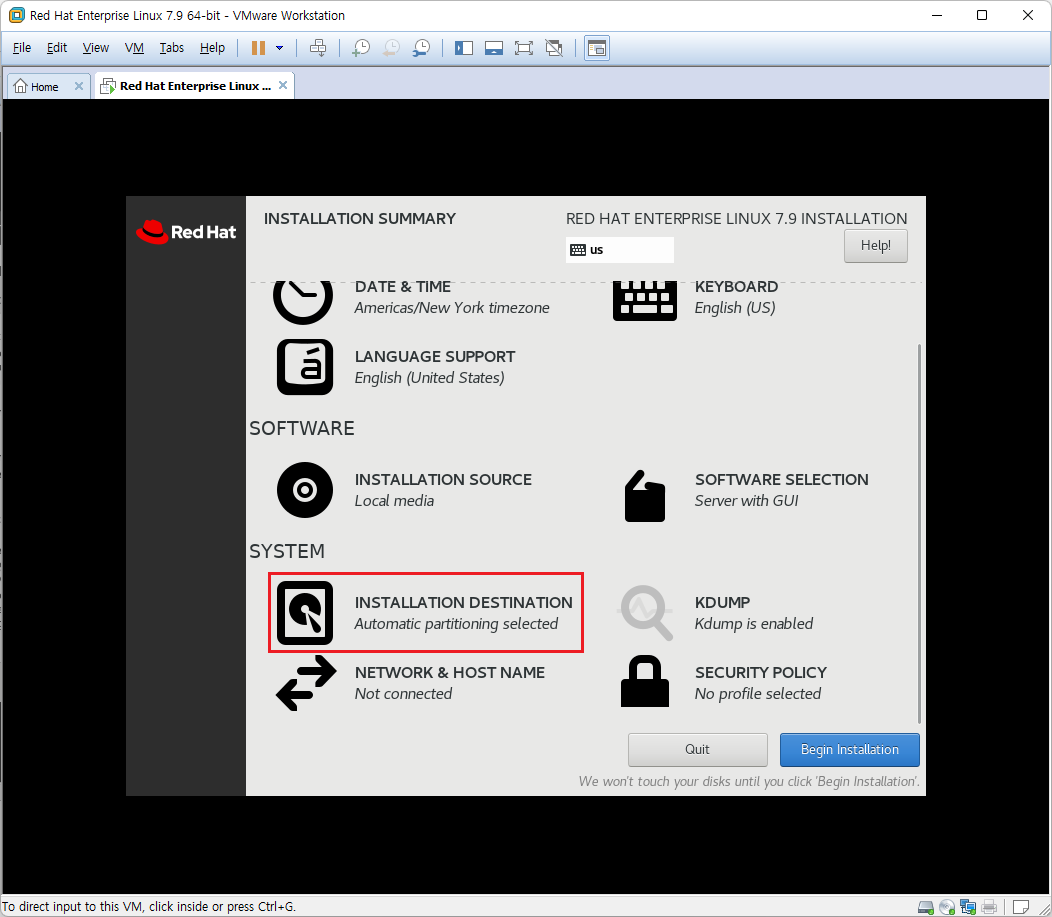Open the Software Selection package icon
This screenshot has width=1052, height=917.
(645, 496)
